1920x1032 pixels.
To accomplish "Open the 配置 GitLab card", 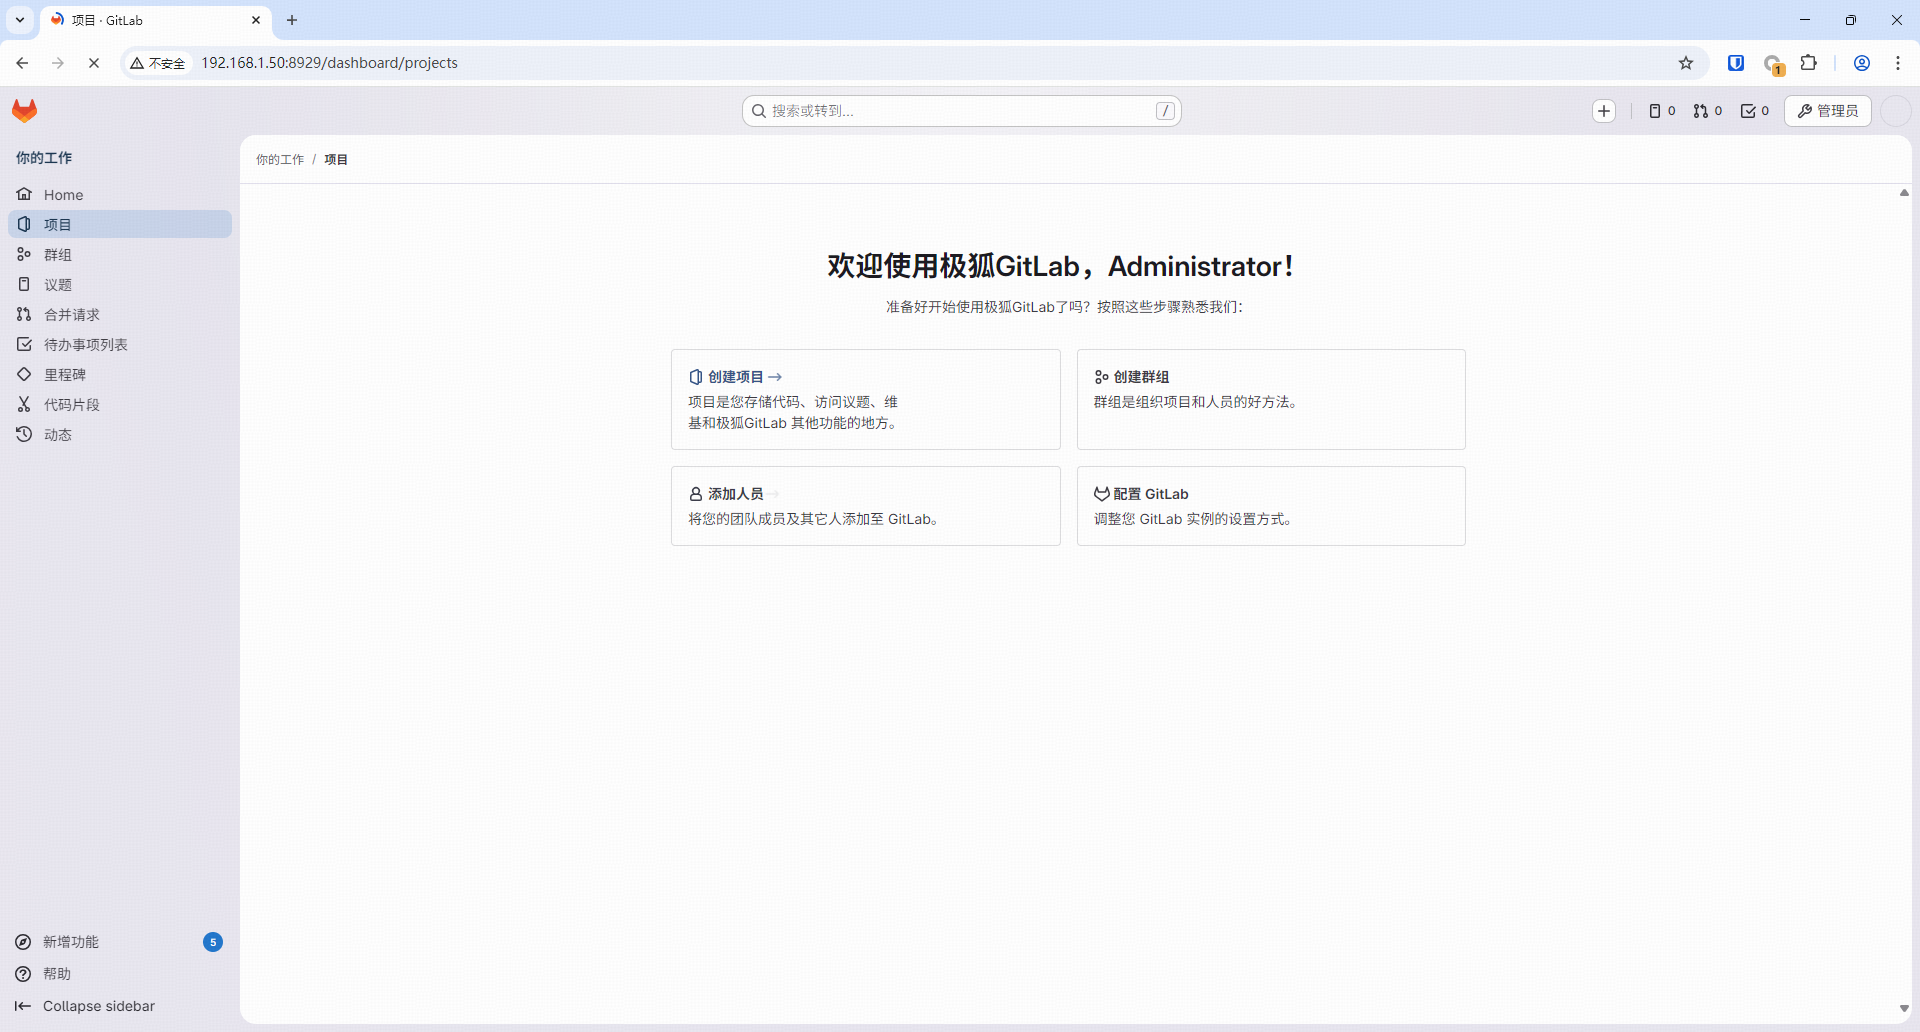I will tap(1271, 506).
